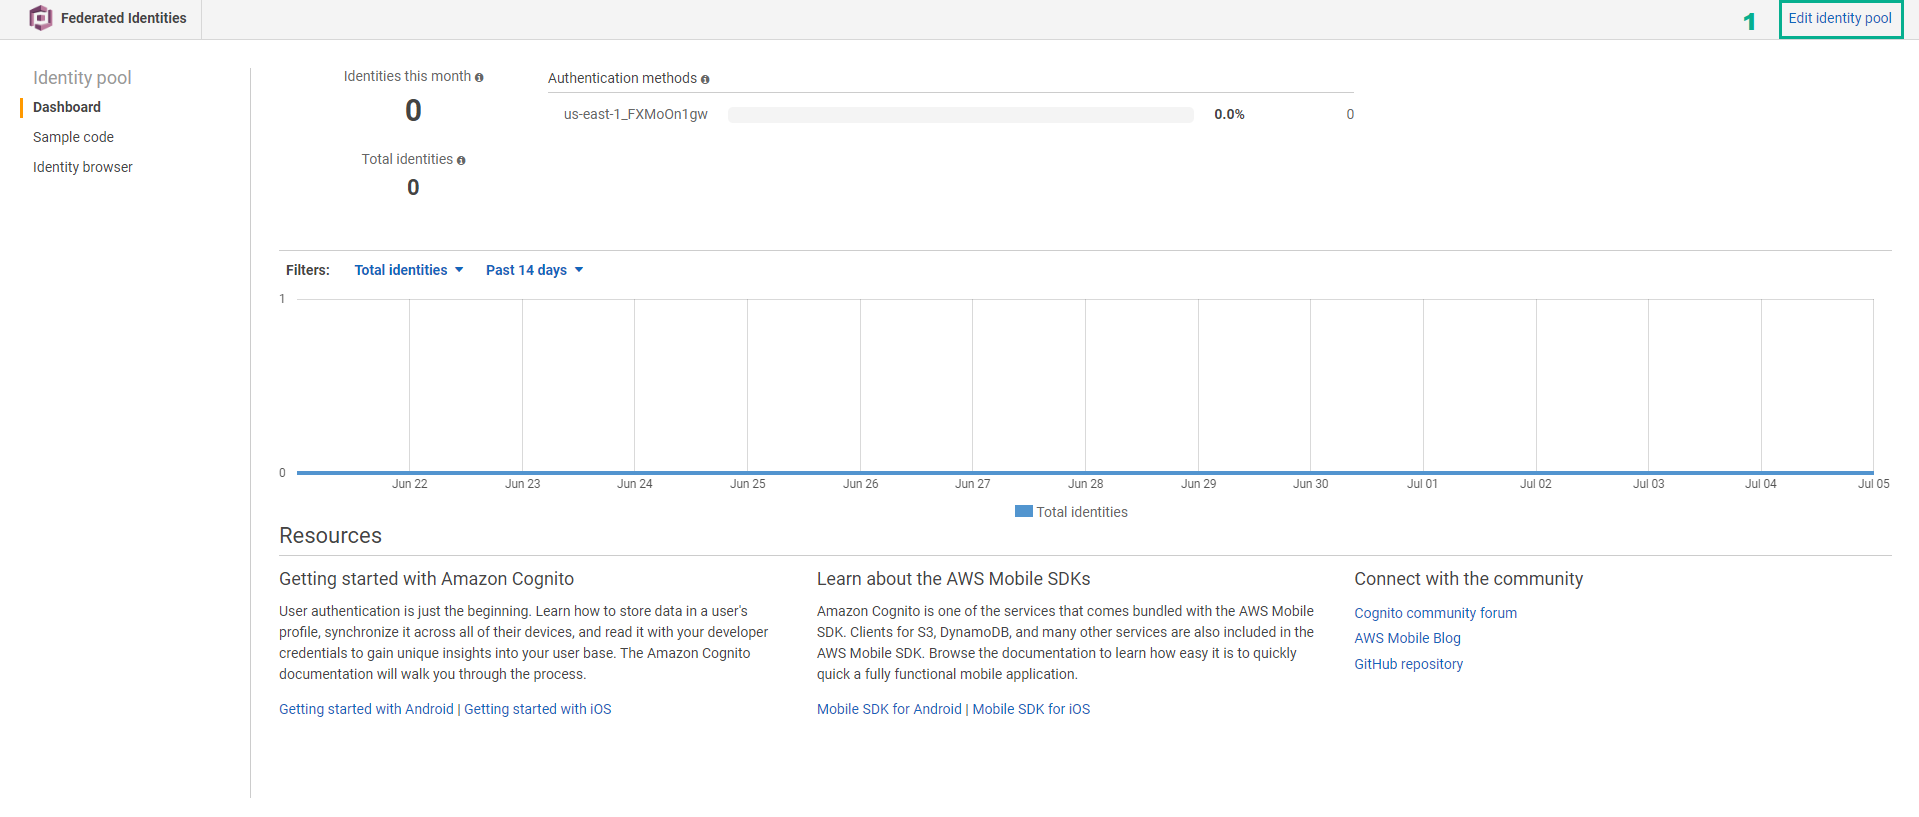Click the Jun 22 chart axis label
The height and width of the screenshot is (817, 1919).
(409, 484)
